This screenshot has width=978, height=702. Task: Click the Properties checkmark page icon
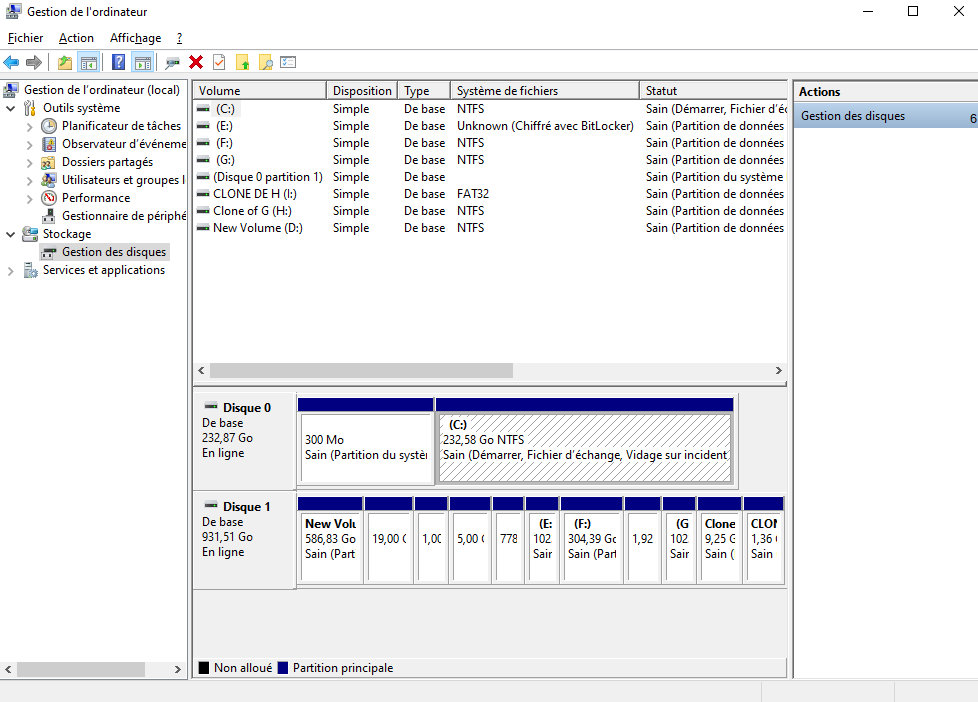point(219,63)
